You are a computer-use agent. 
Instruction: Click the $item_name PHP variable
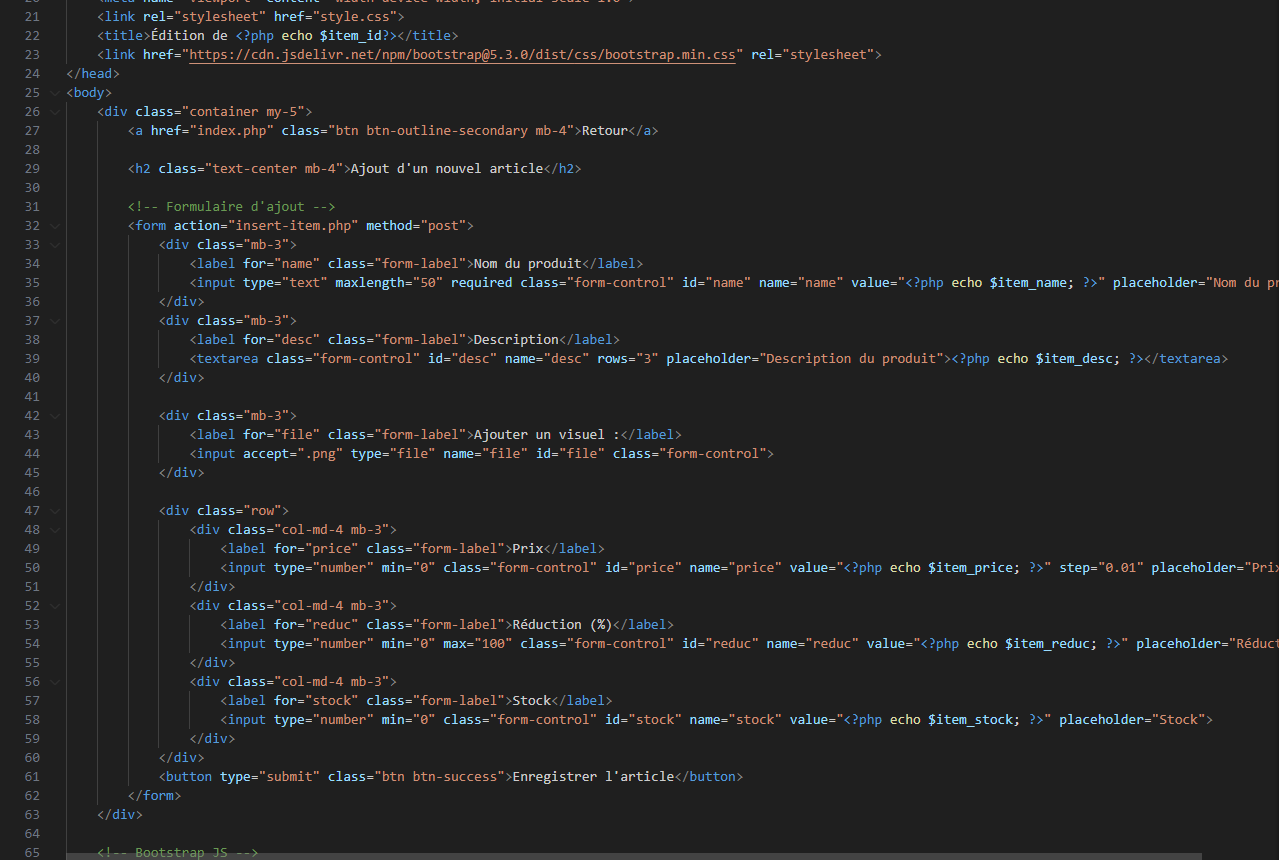pos(1028,283)
